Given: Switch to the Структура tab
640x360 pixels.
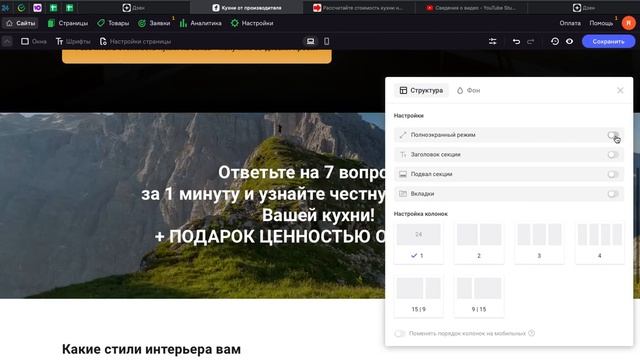Looking at the screenshot, I should click(x=421, y=90).
